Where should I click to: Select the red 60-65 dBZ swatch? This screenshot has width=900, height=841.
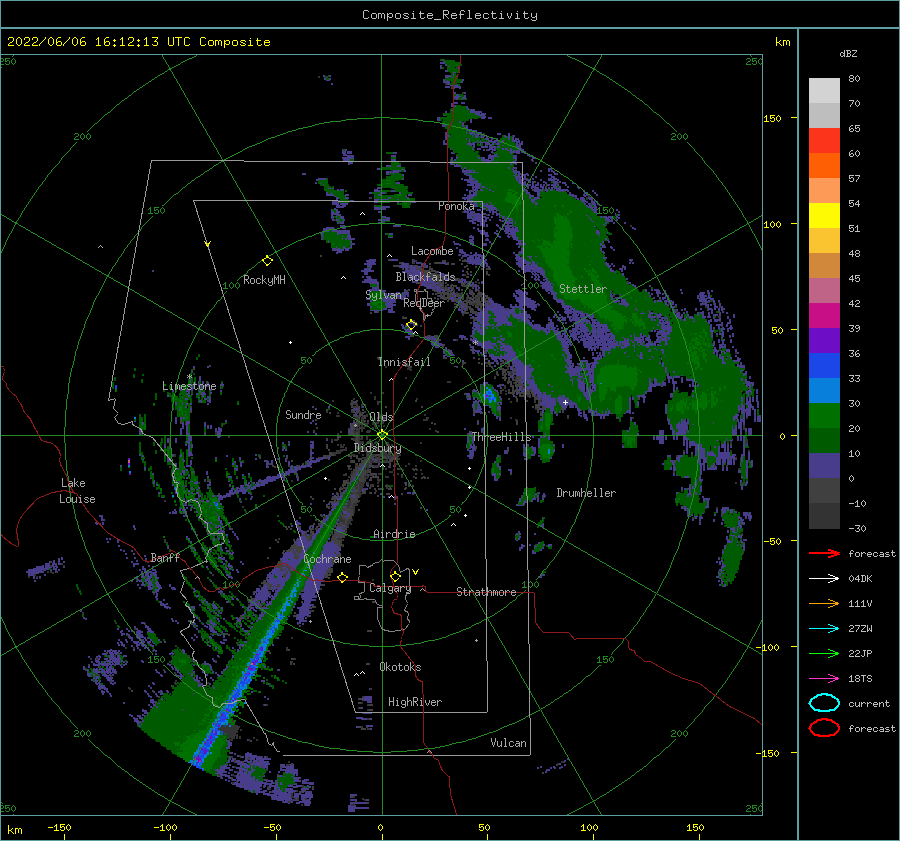[x=824, y=141]
